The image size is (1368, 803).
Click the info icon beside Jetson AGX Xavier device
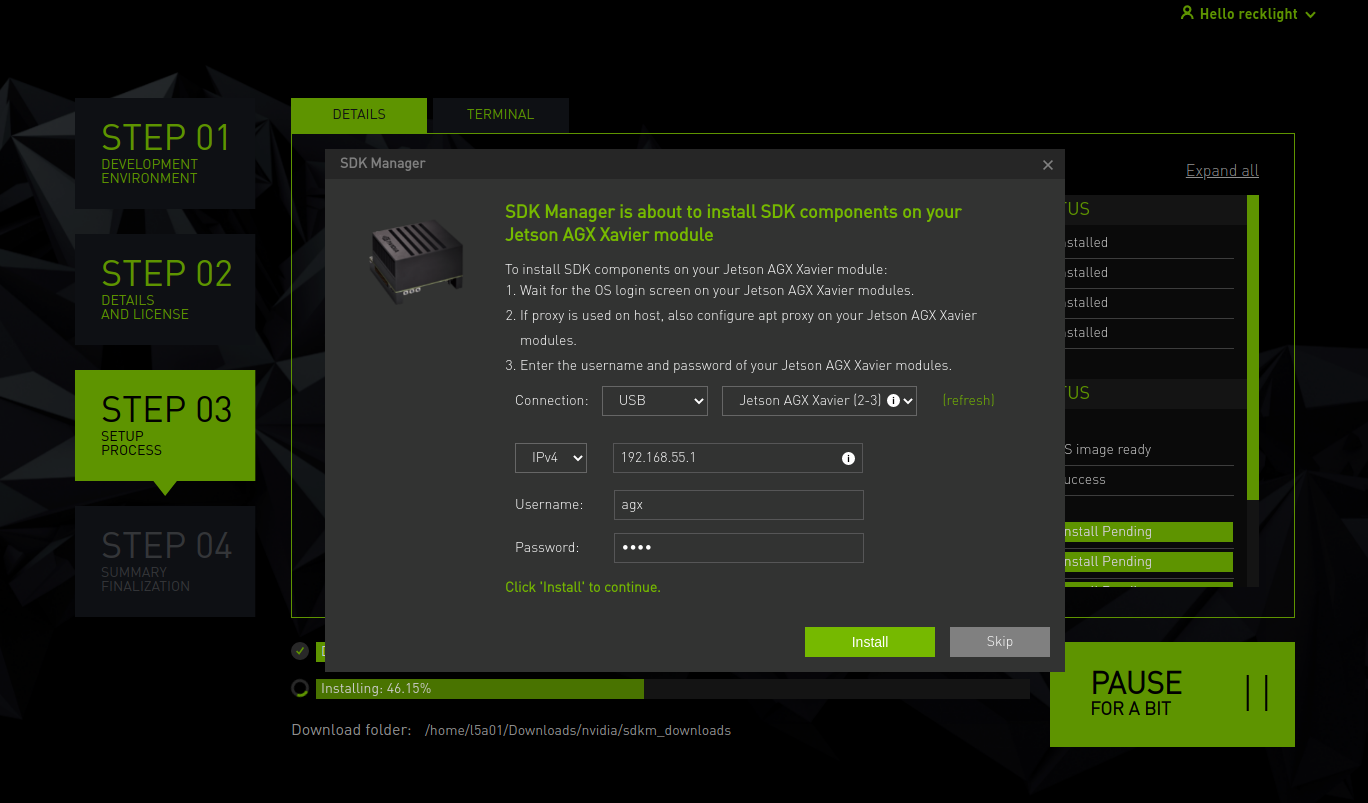895,400
